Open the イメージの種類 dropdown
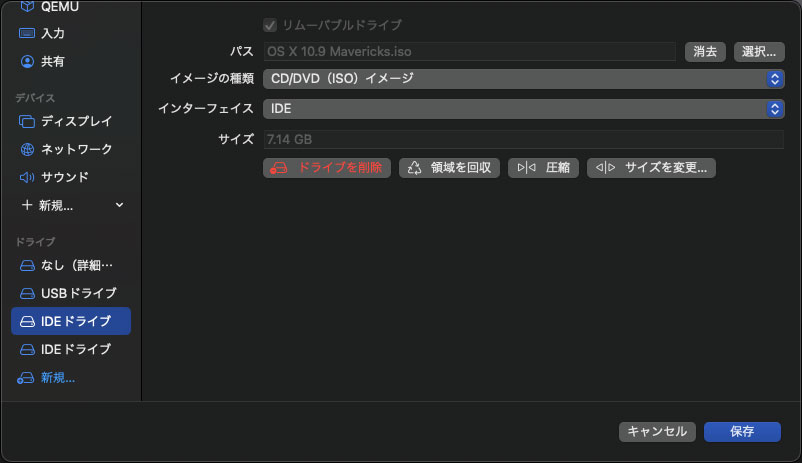This screenshot has height=463, width=802. [x=524, y=79]
